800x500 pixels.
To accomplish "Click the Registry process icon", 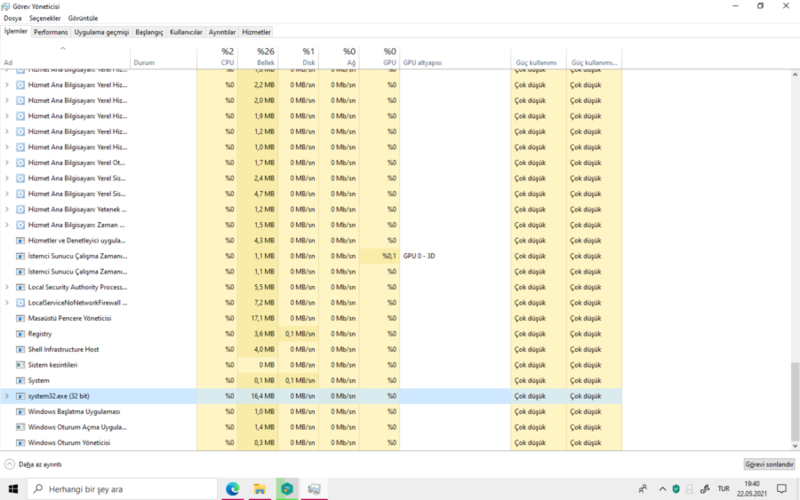I will [x=21, y=334].
